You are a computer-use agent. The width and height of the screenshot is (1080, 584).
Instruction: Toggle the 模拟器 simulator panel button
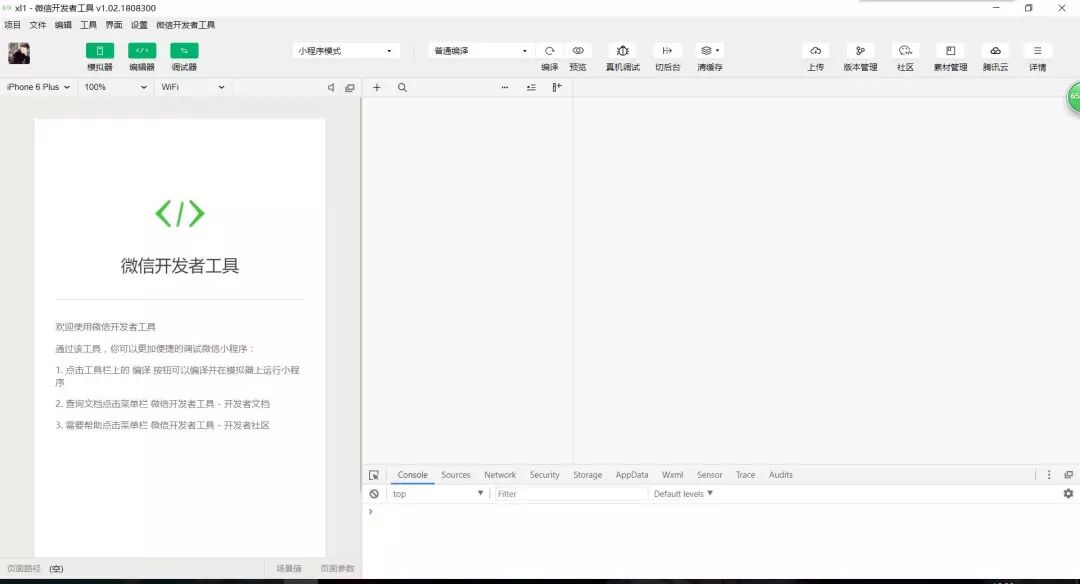click(100, 51)
